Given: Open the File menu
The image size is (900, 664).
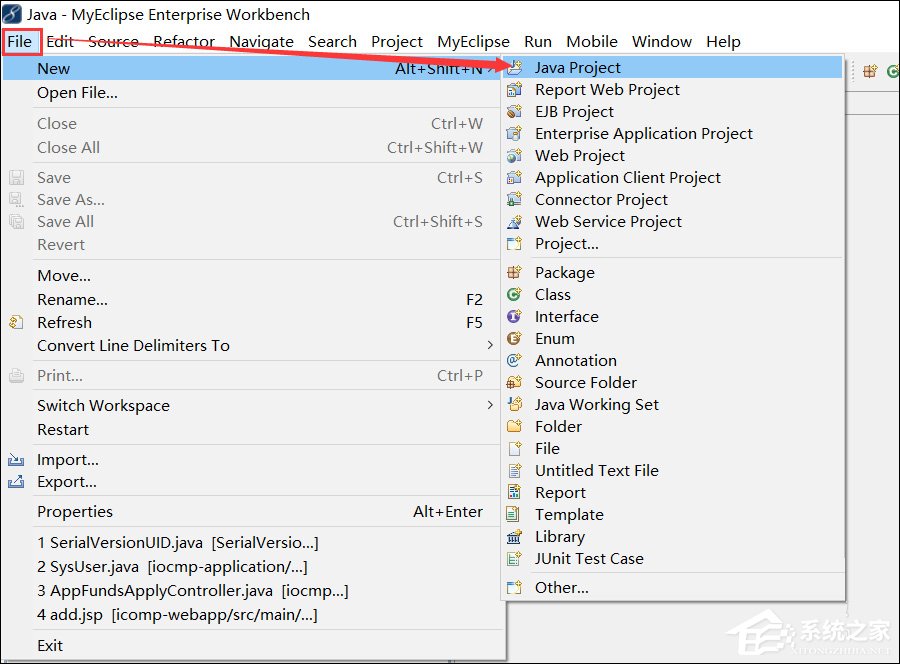Looking at the screenshot, I should coord(21,41).
